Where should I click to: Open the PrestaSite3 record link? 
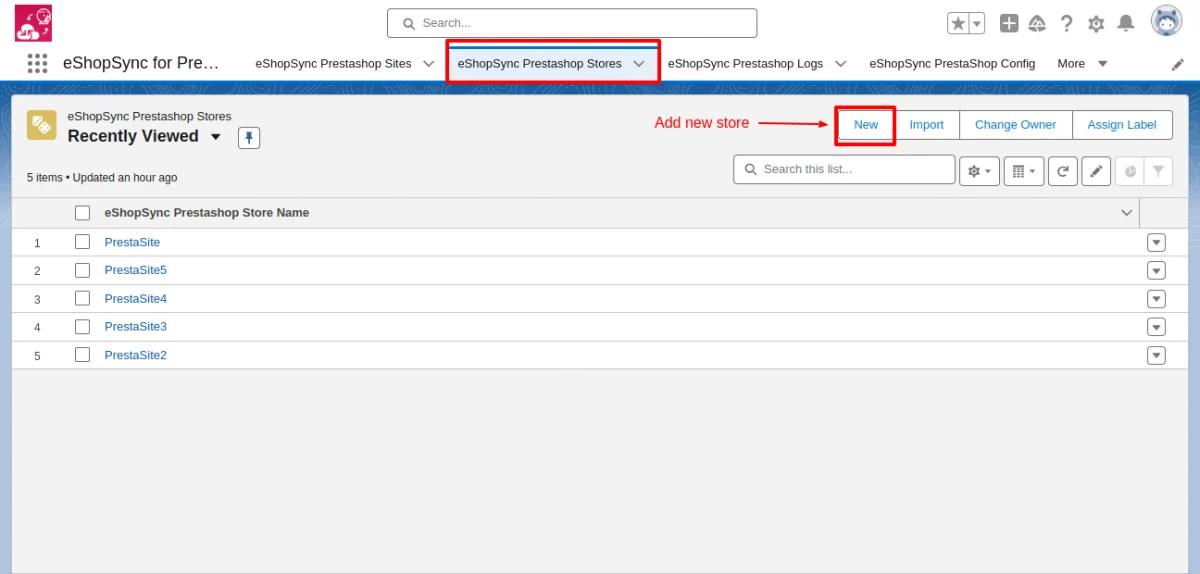pyautogui.click(x=136, y=326)
